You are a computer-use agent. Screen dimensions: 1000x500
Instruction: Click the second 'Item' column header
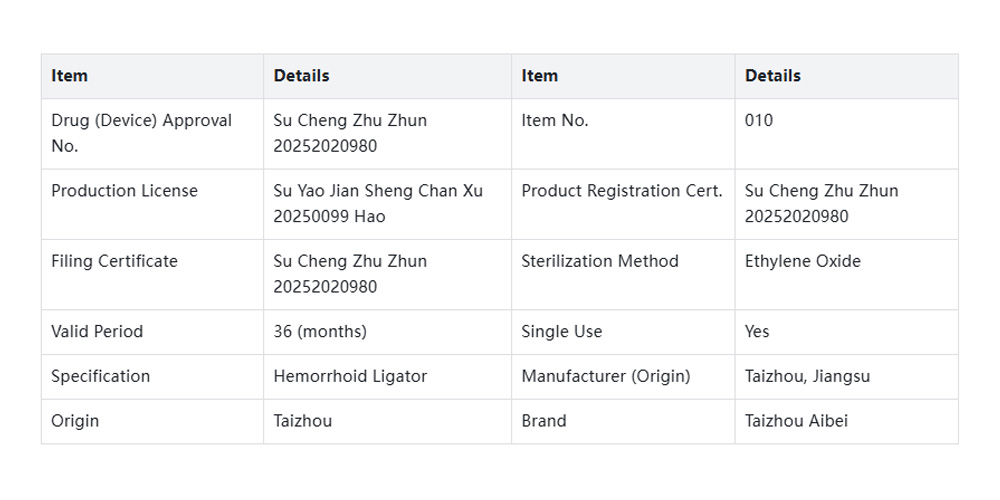click(x=540, y=76)
